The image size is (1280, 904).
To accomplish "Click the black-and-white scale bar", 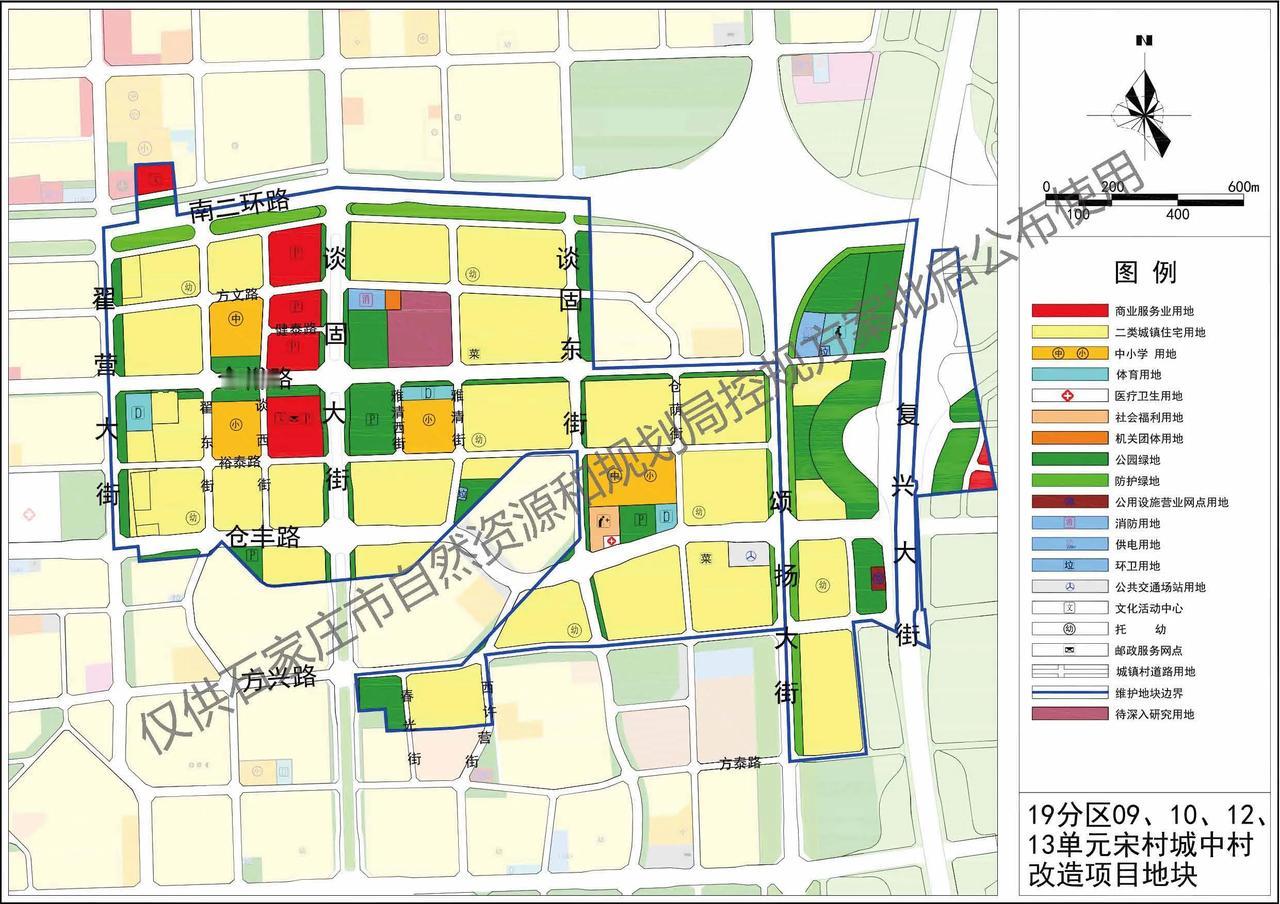I will point(1144,199).
